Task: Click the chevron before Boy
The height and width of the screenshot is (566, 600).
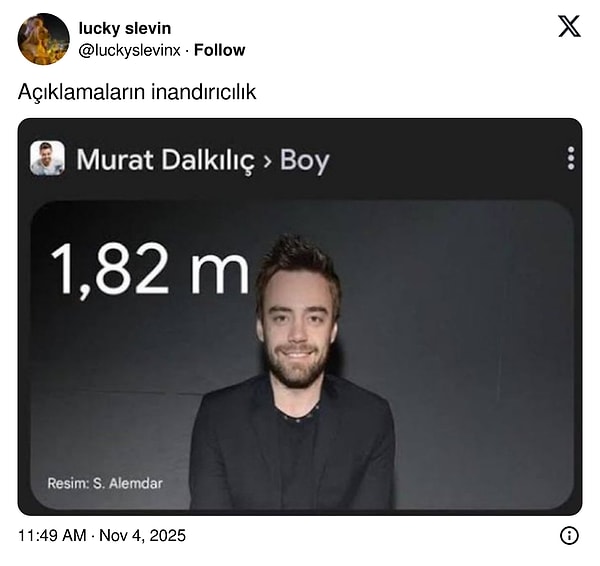Action: pyautogui.click(x=267, y=161)
